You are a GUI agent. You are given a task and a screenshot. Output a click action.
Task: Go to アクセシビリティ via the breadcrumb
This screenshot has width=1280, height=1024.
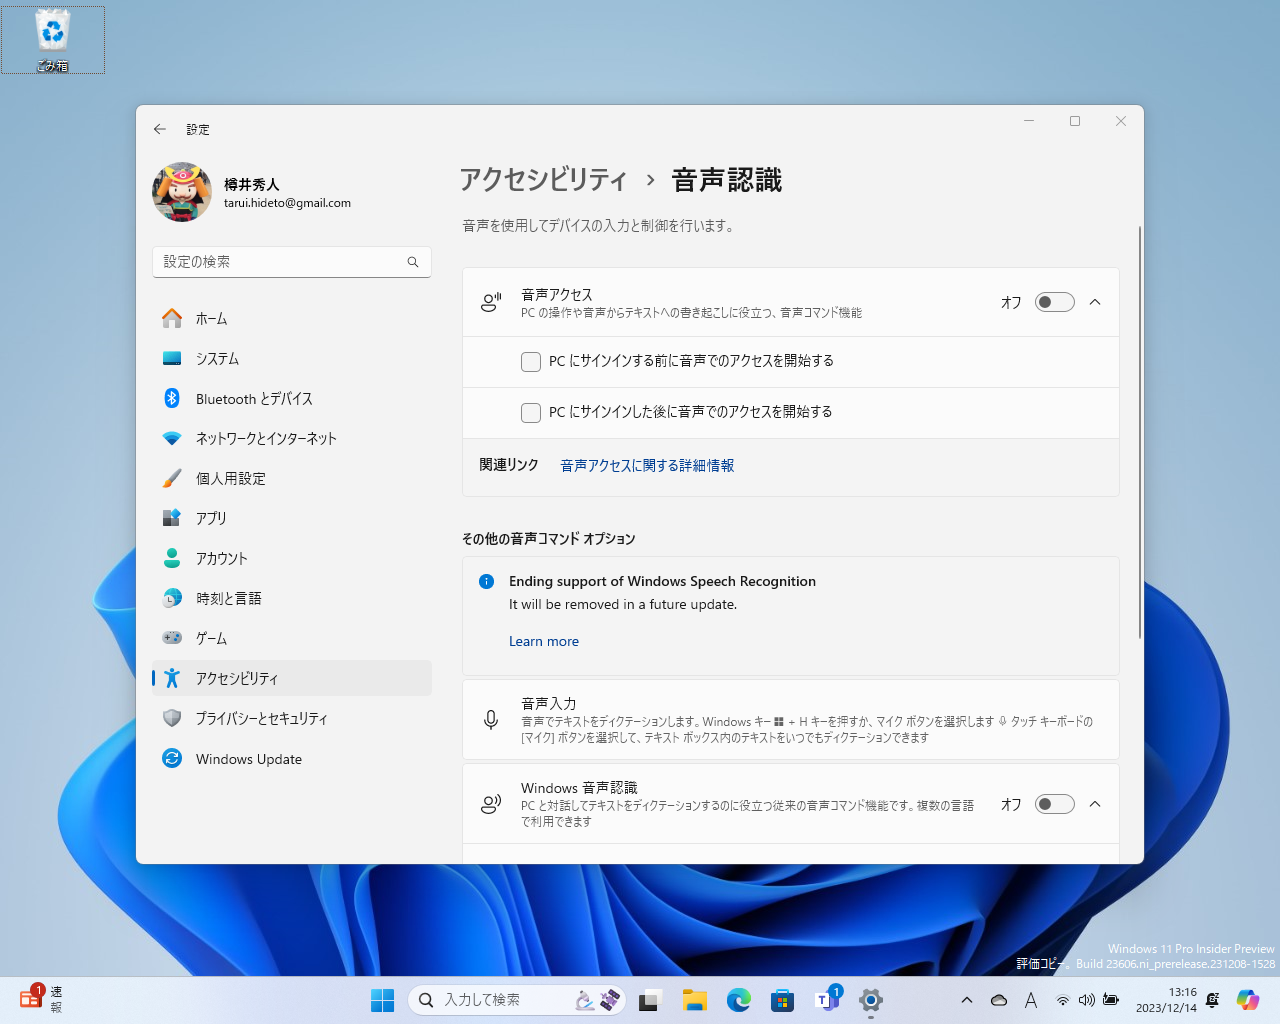point(541,181)
